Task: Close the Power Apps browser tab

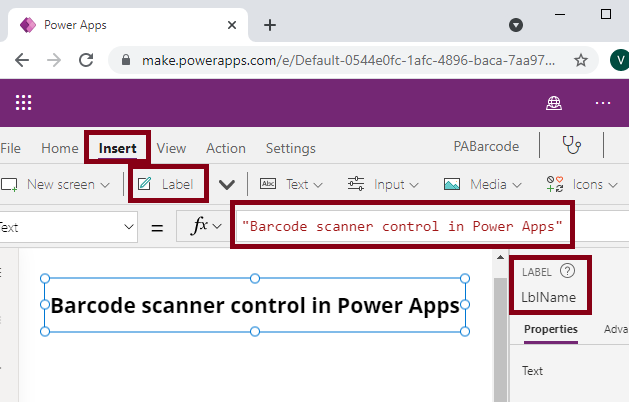Action: point(232,25)
